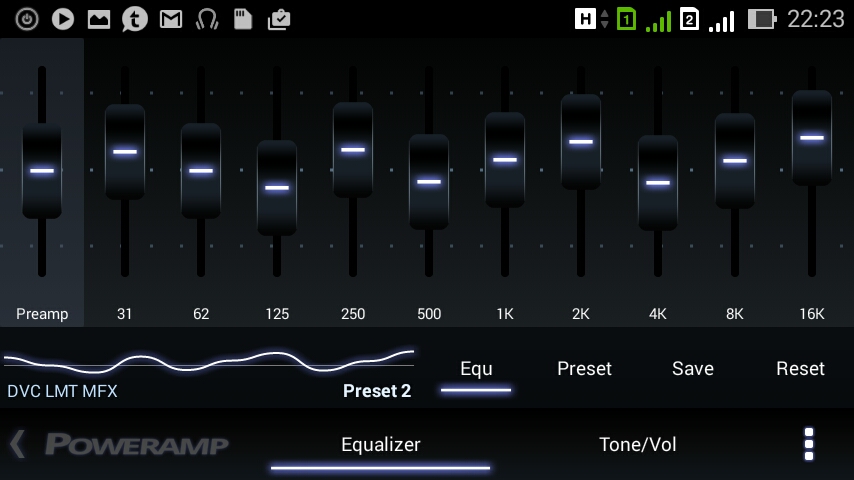This screenshot has height=480, width=854.
Task: Tap the 125 frequency label
Action: (x=277, y=314)
